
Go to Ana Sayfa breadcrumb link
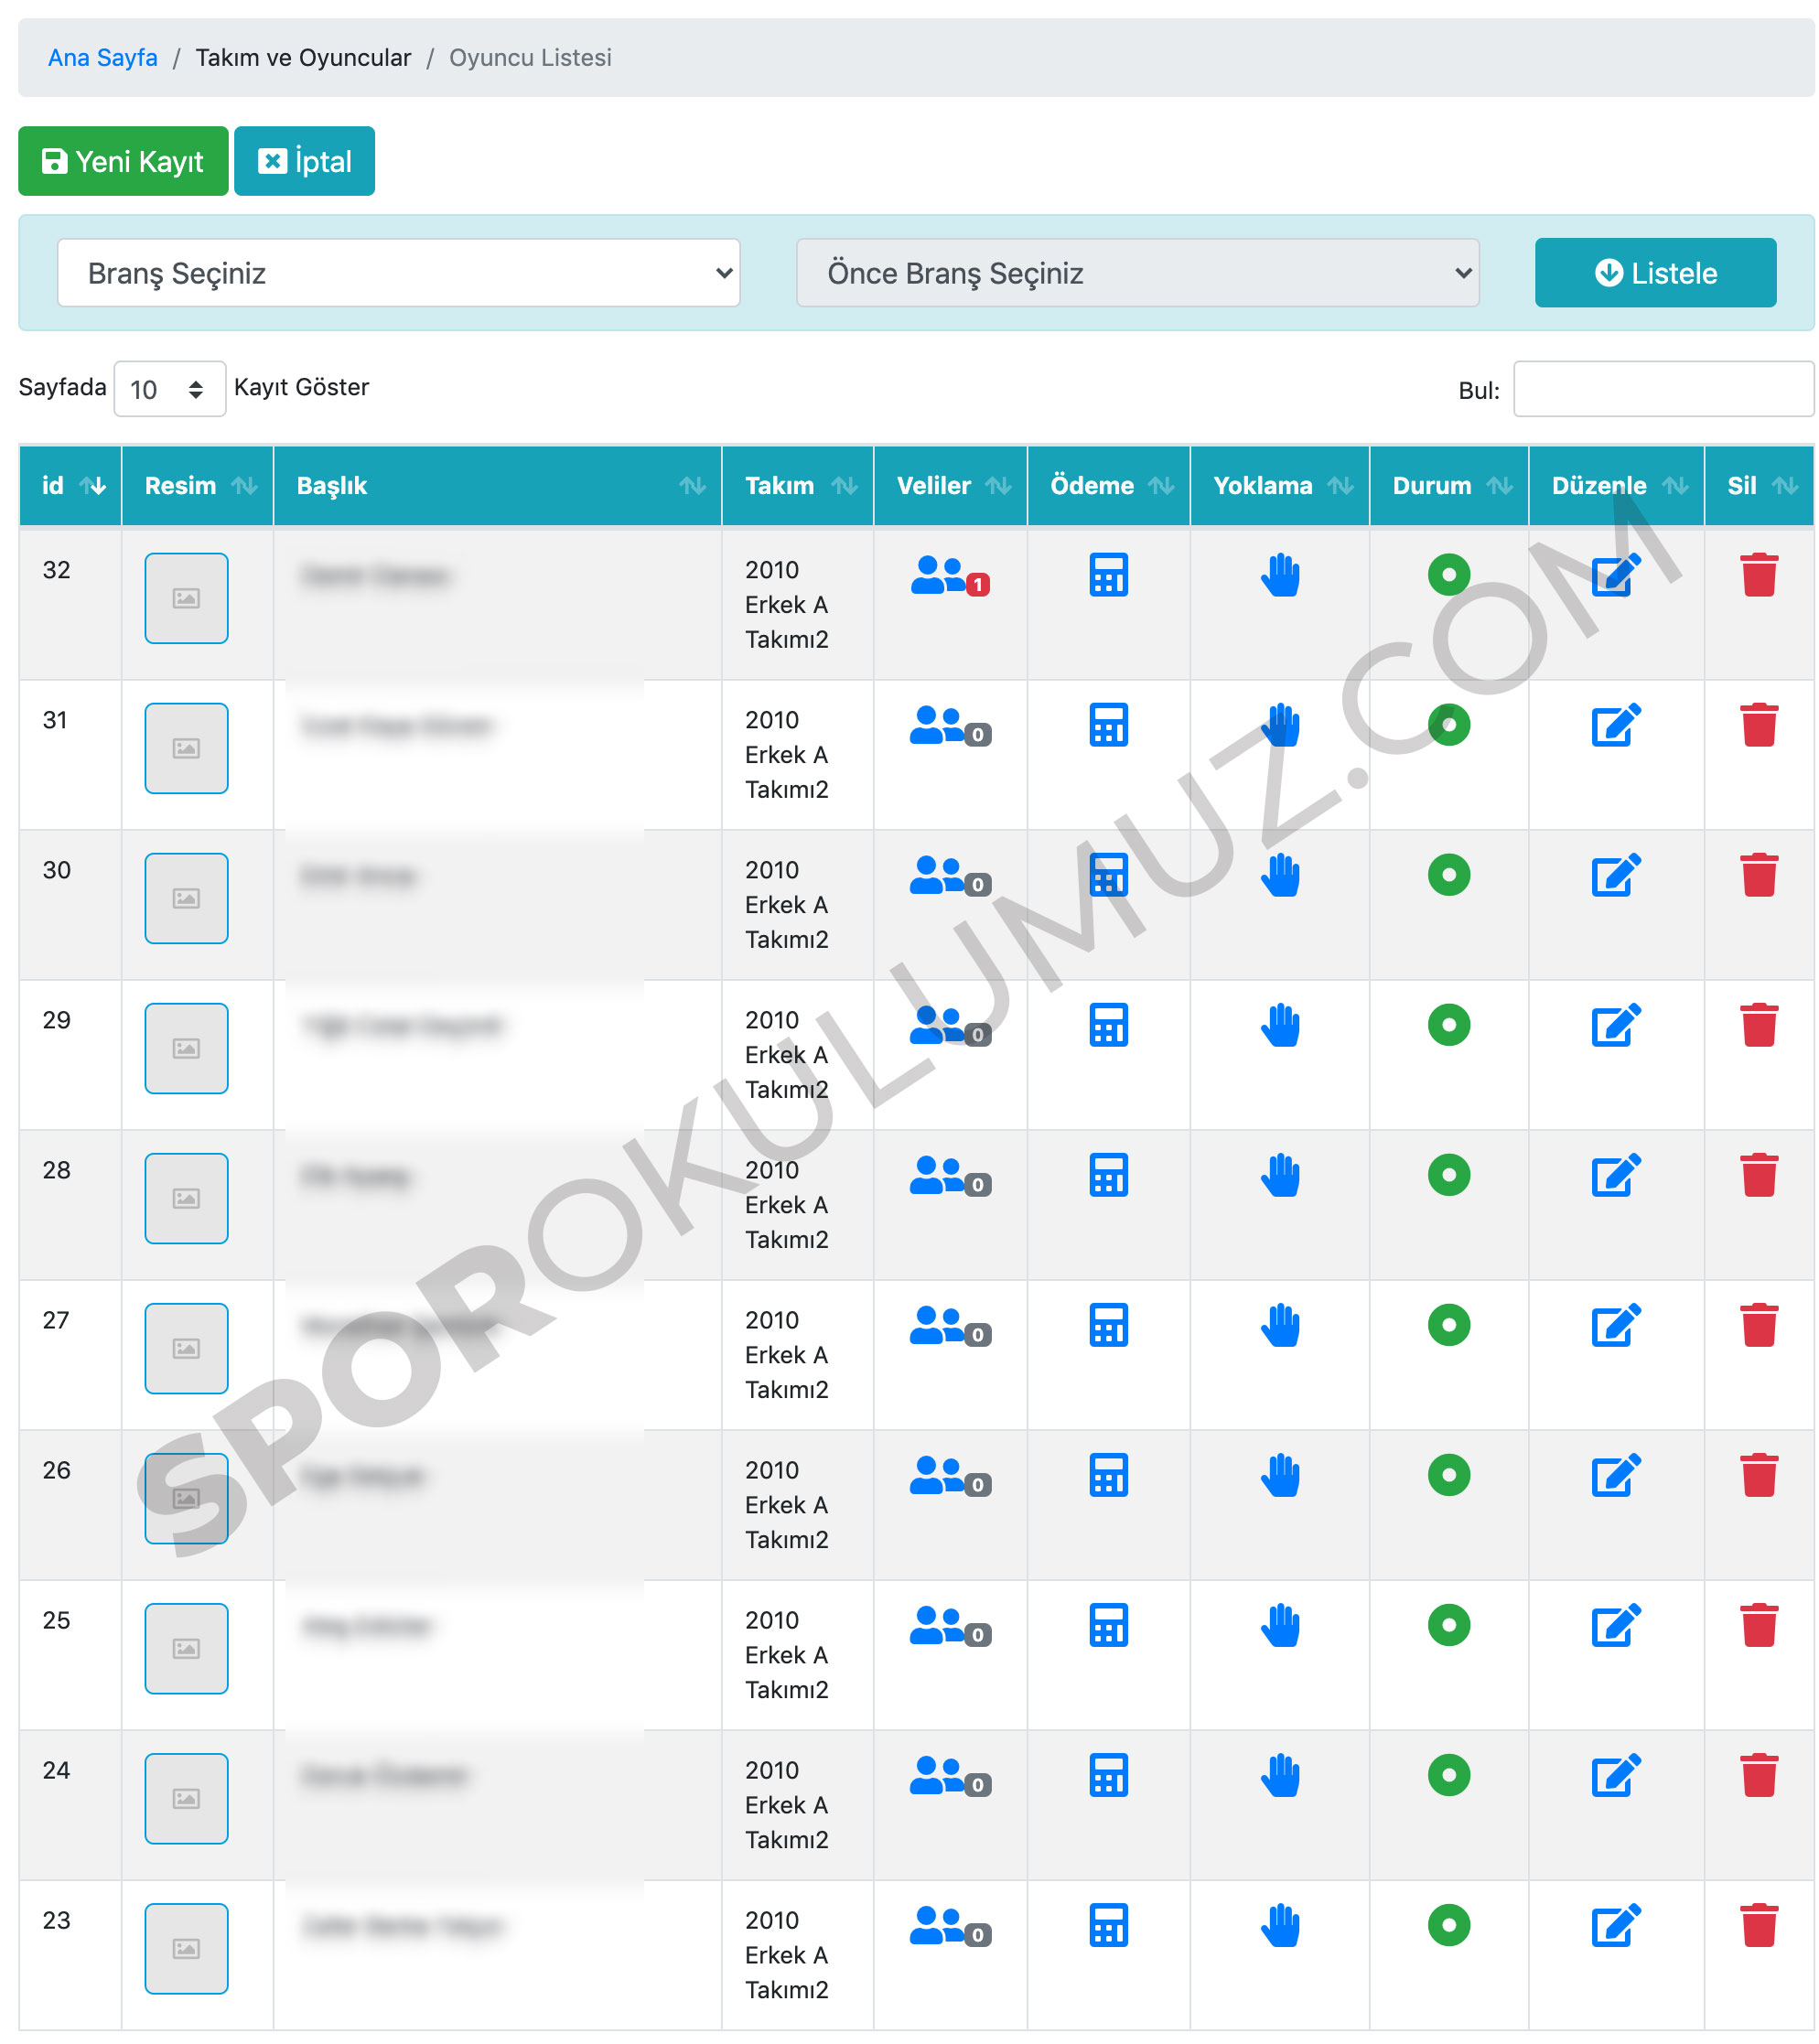click(102, 58)
